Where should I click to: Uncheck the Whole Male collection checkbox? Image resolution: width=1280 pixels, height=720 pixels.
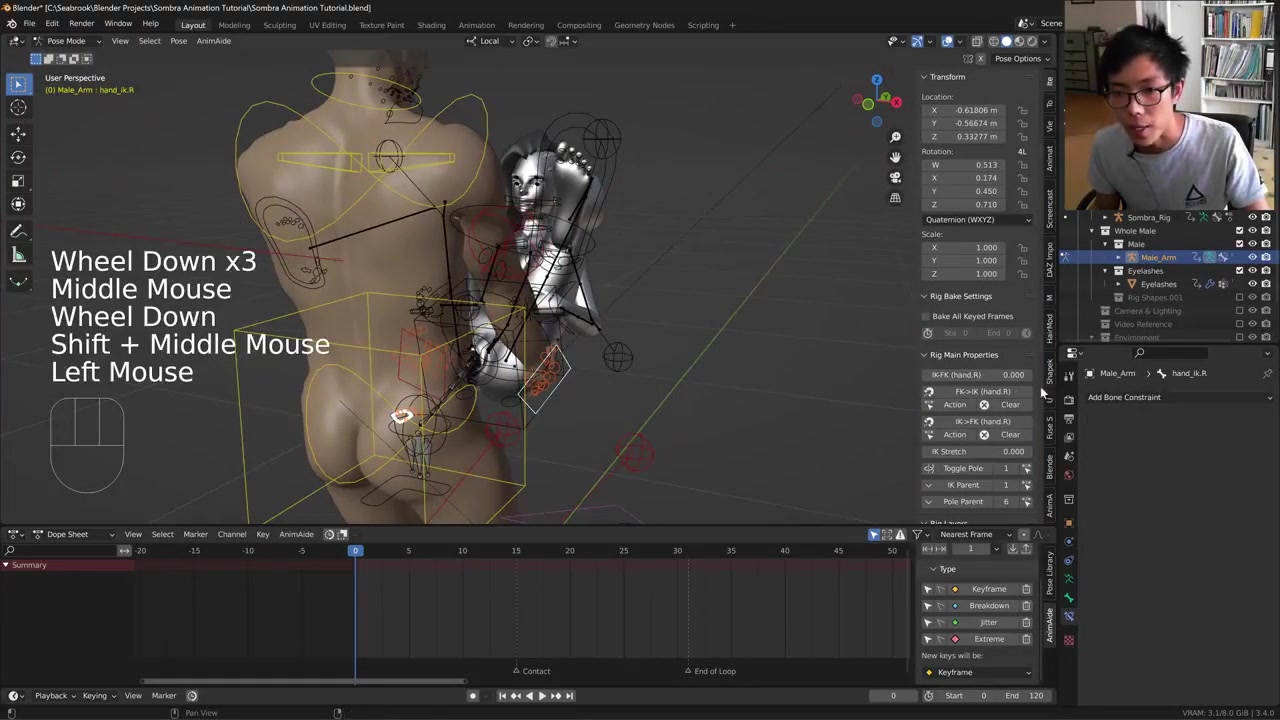coord(1239,231)
